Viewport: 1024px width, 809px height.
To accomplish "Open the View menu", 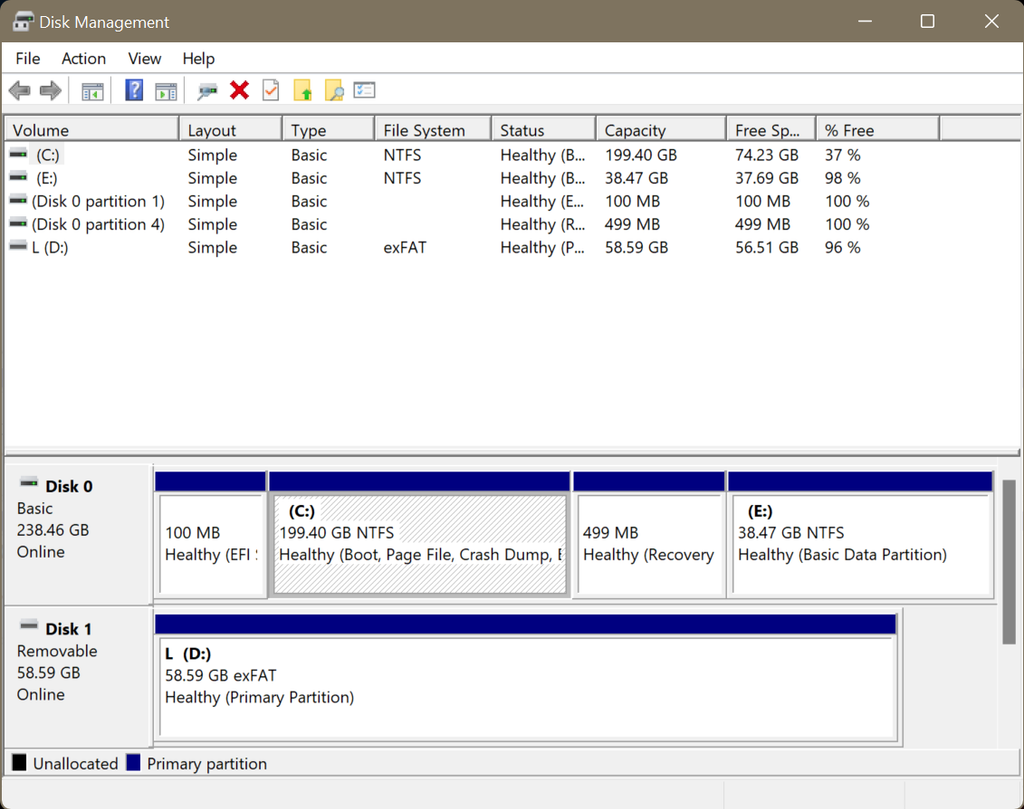I will click(144, 59).
